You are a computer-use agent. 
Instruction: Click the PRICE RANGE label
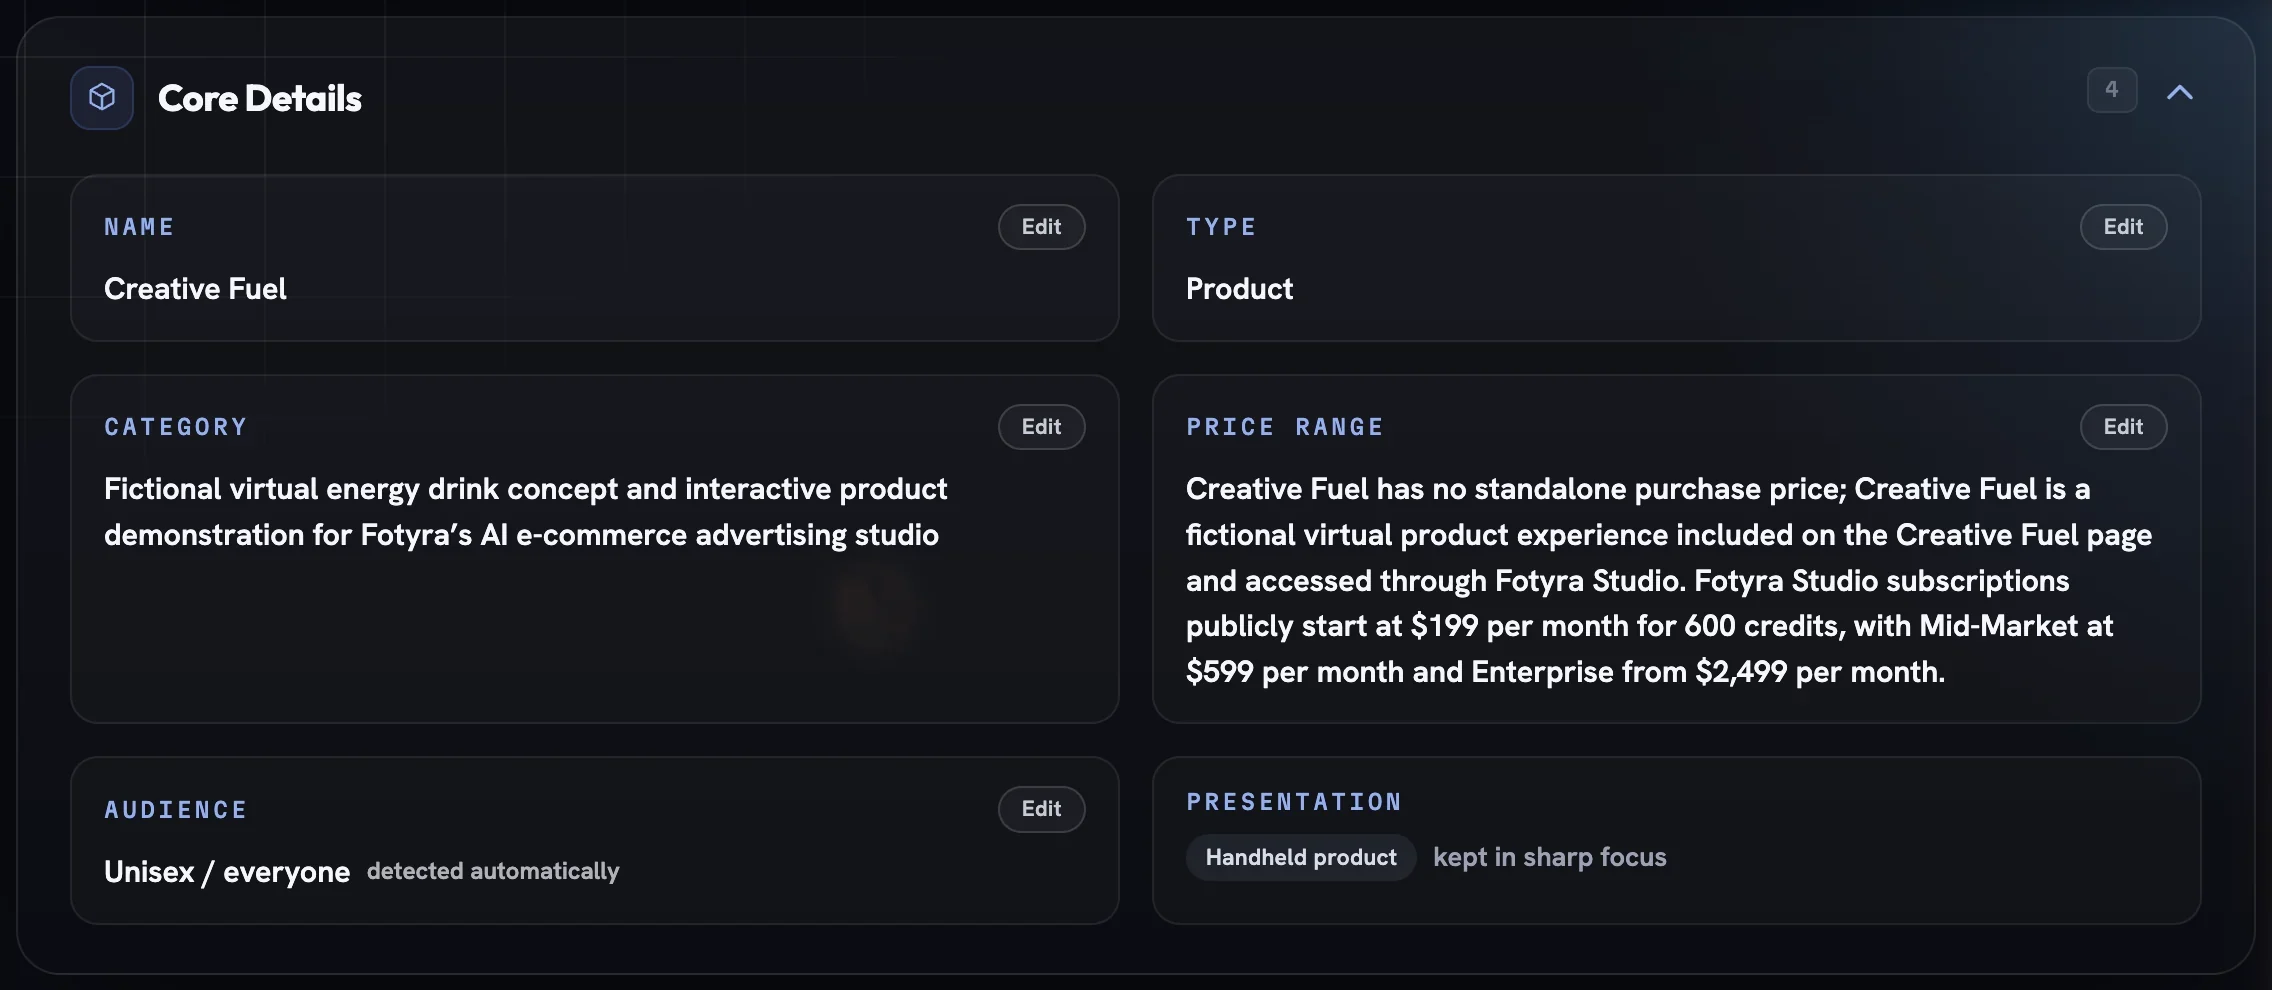pos(1285,427)
